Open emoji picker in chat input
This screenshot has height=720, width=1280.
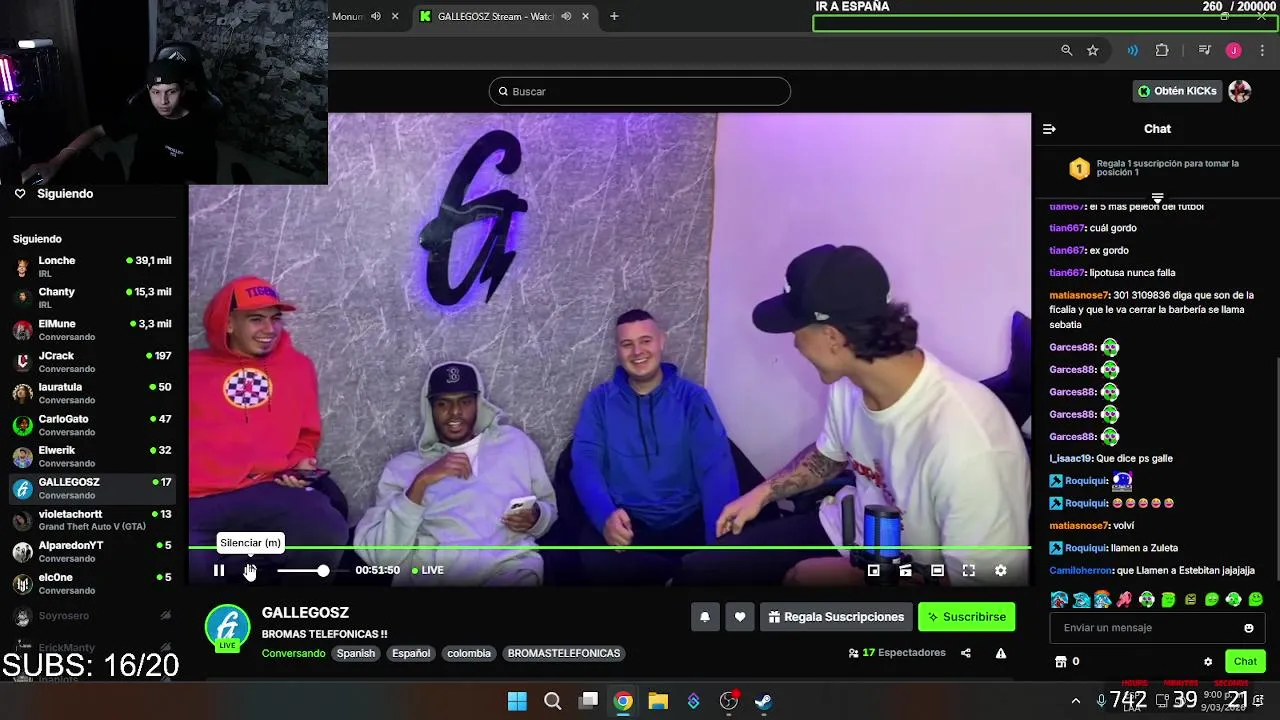click(1249, 628)
